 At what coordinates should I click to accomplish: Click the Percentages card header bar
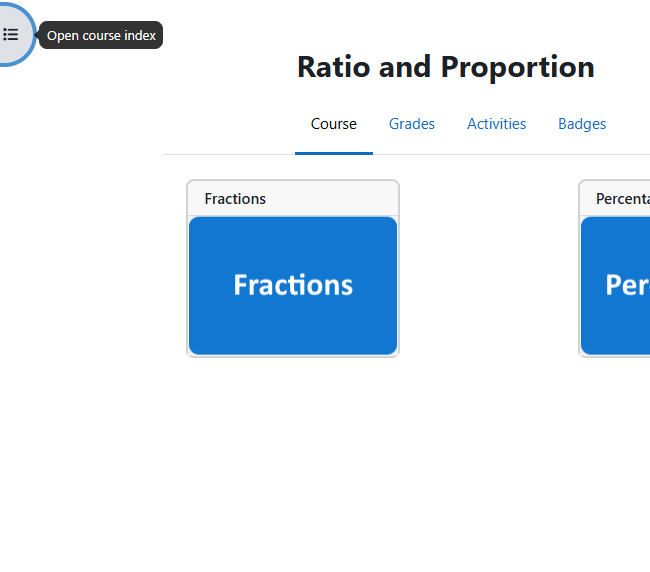[615, 199]
